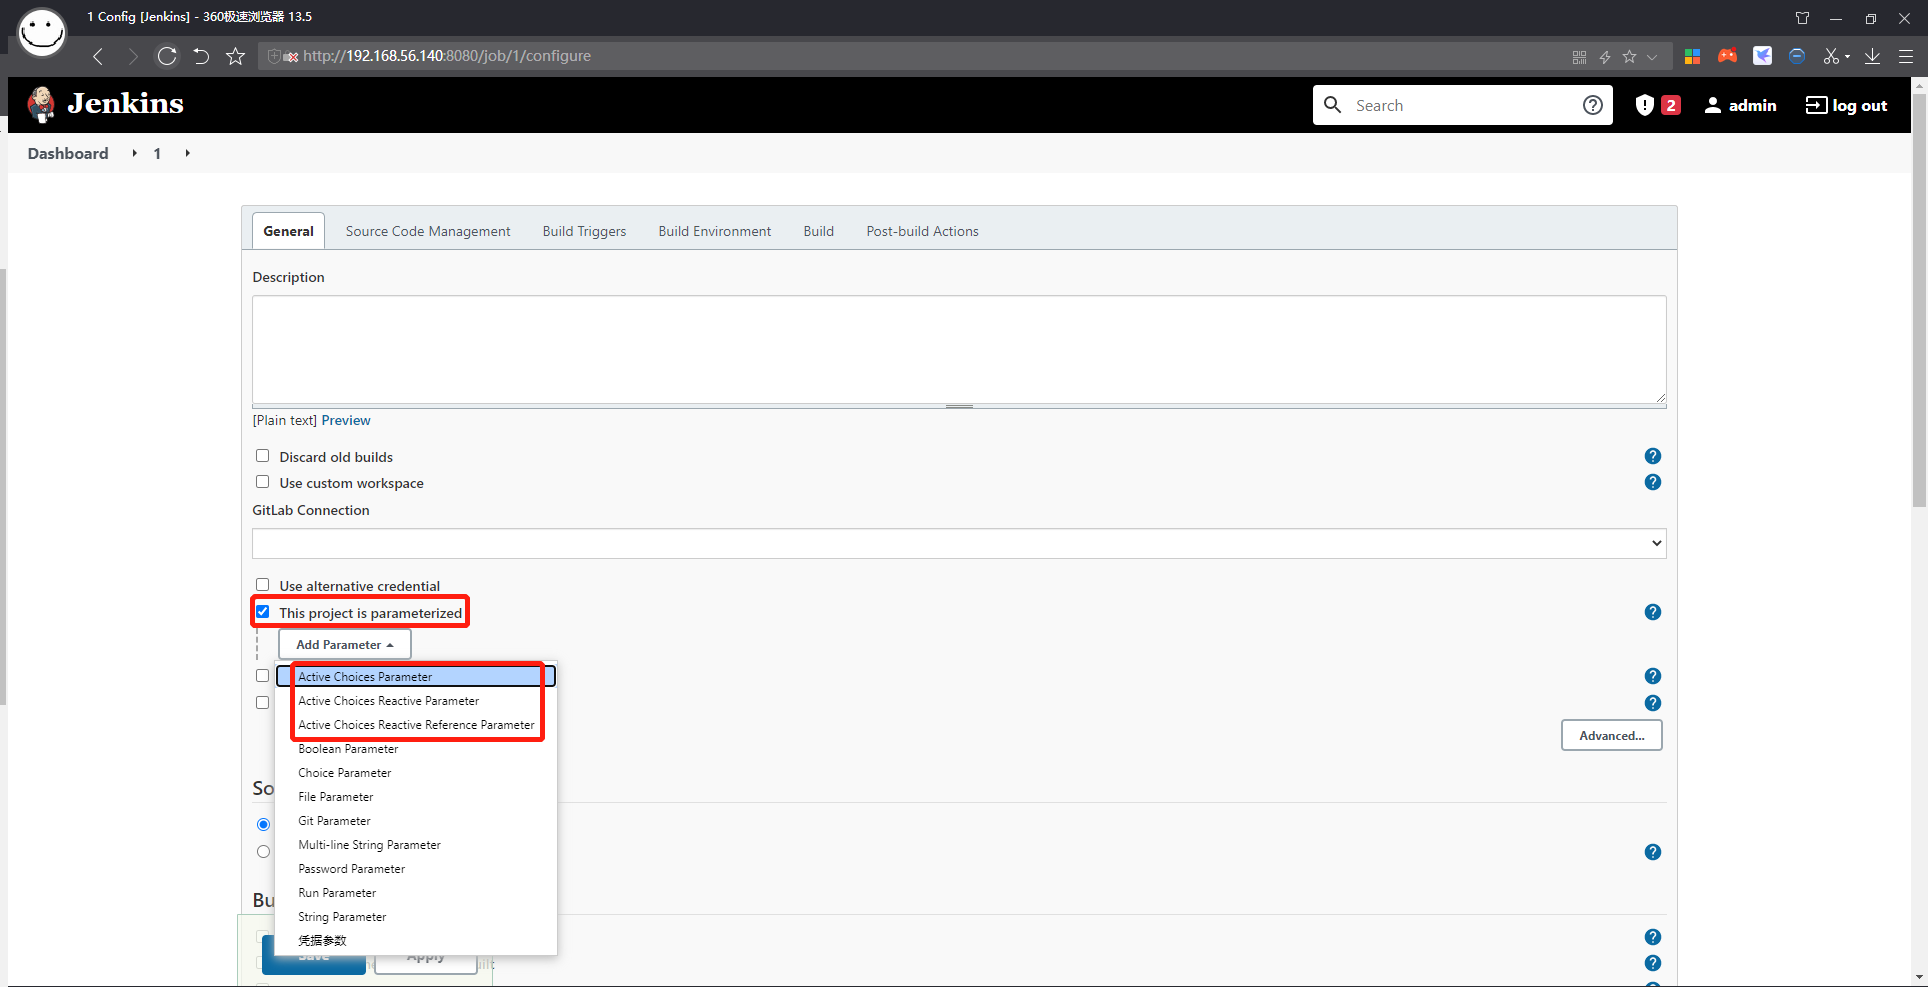
Task: Open help for Use custom workspace
Action: point(1653,482)
